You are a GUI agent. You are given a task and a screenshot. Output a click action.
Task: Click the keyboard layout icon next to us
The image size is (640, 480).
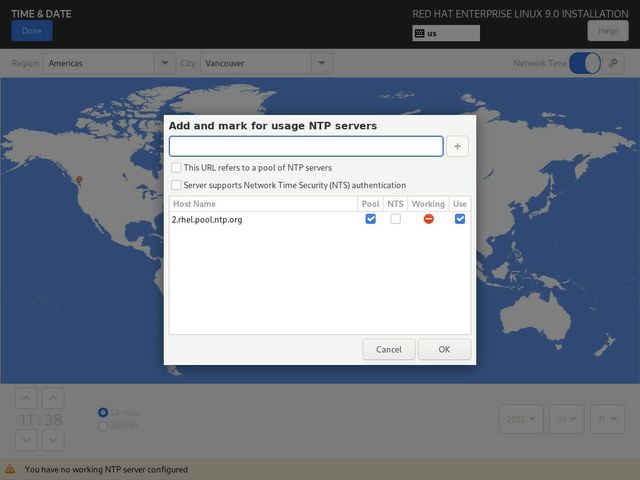point(420,33)
